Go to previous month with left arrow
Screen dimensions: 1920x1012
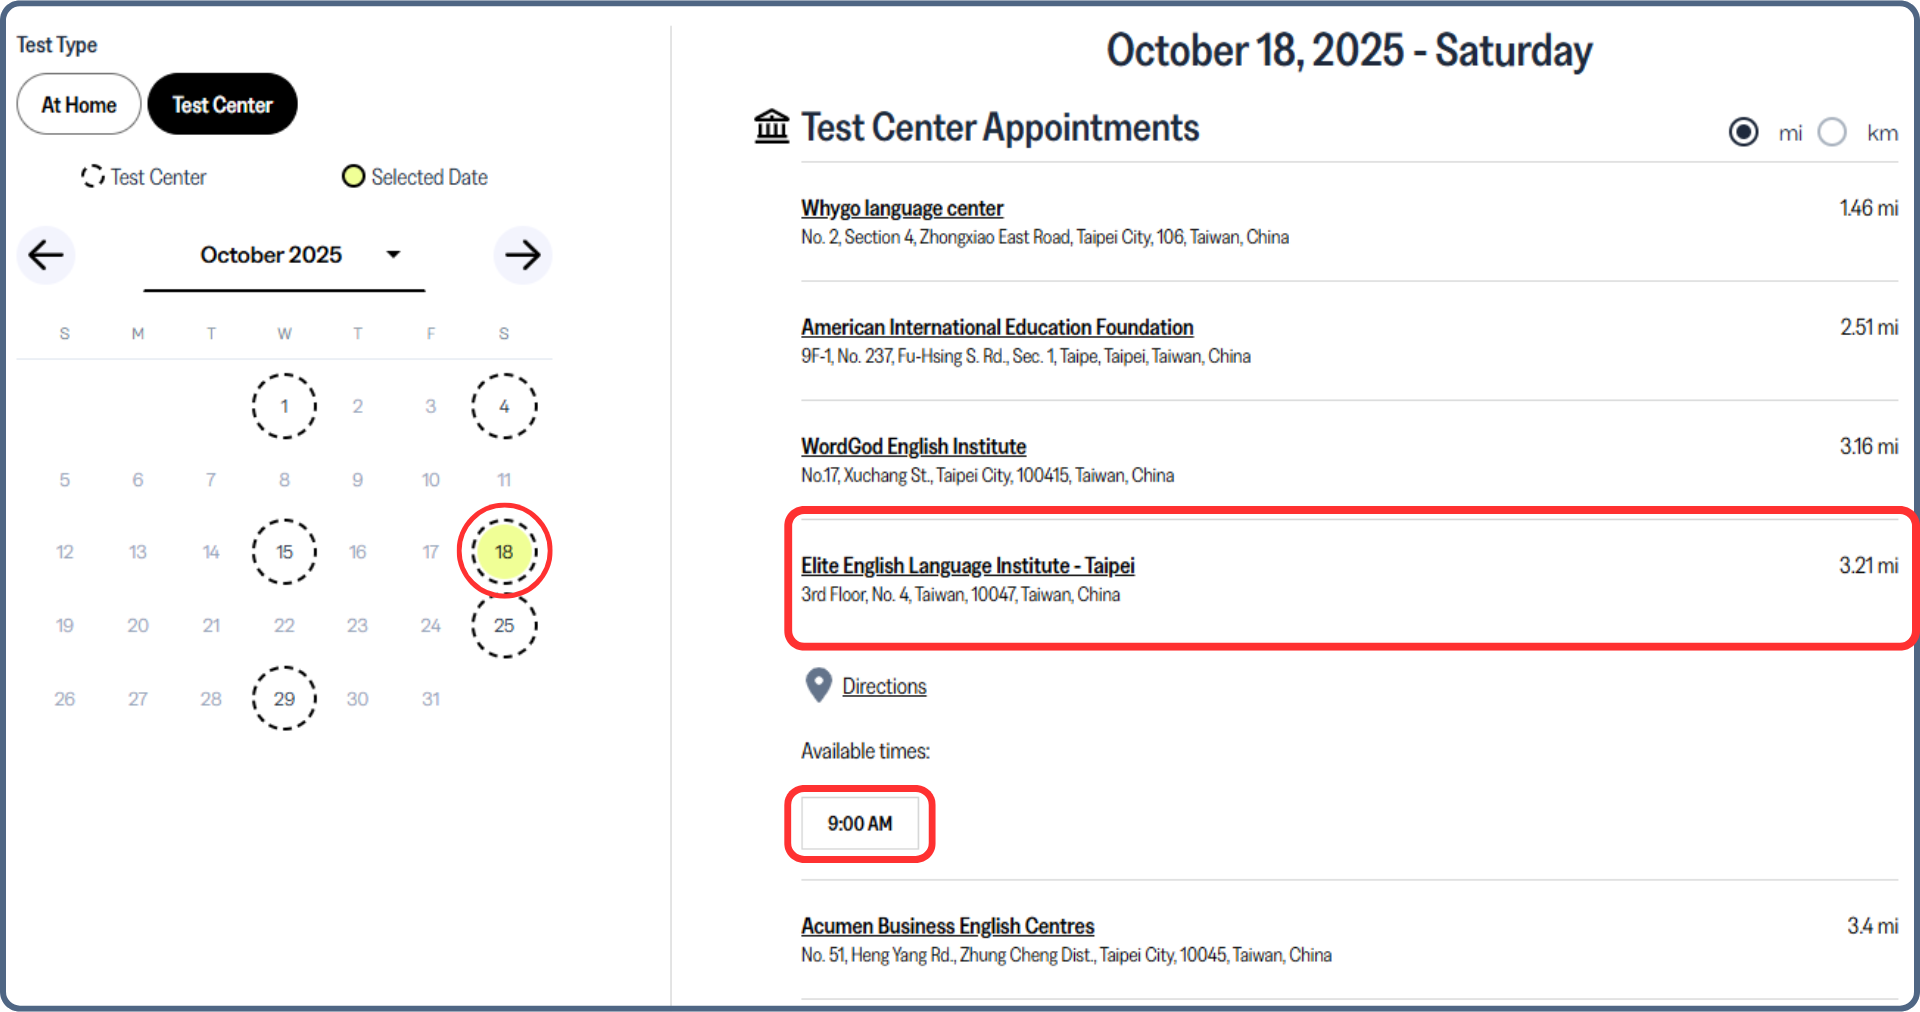click(x=46, y=256)
